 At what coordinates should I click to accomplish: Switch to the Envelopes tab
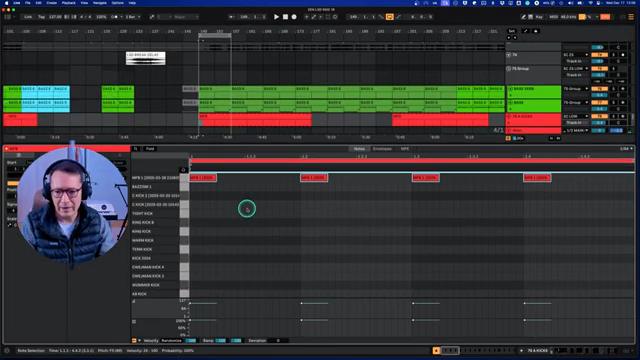382,149
